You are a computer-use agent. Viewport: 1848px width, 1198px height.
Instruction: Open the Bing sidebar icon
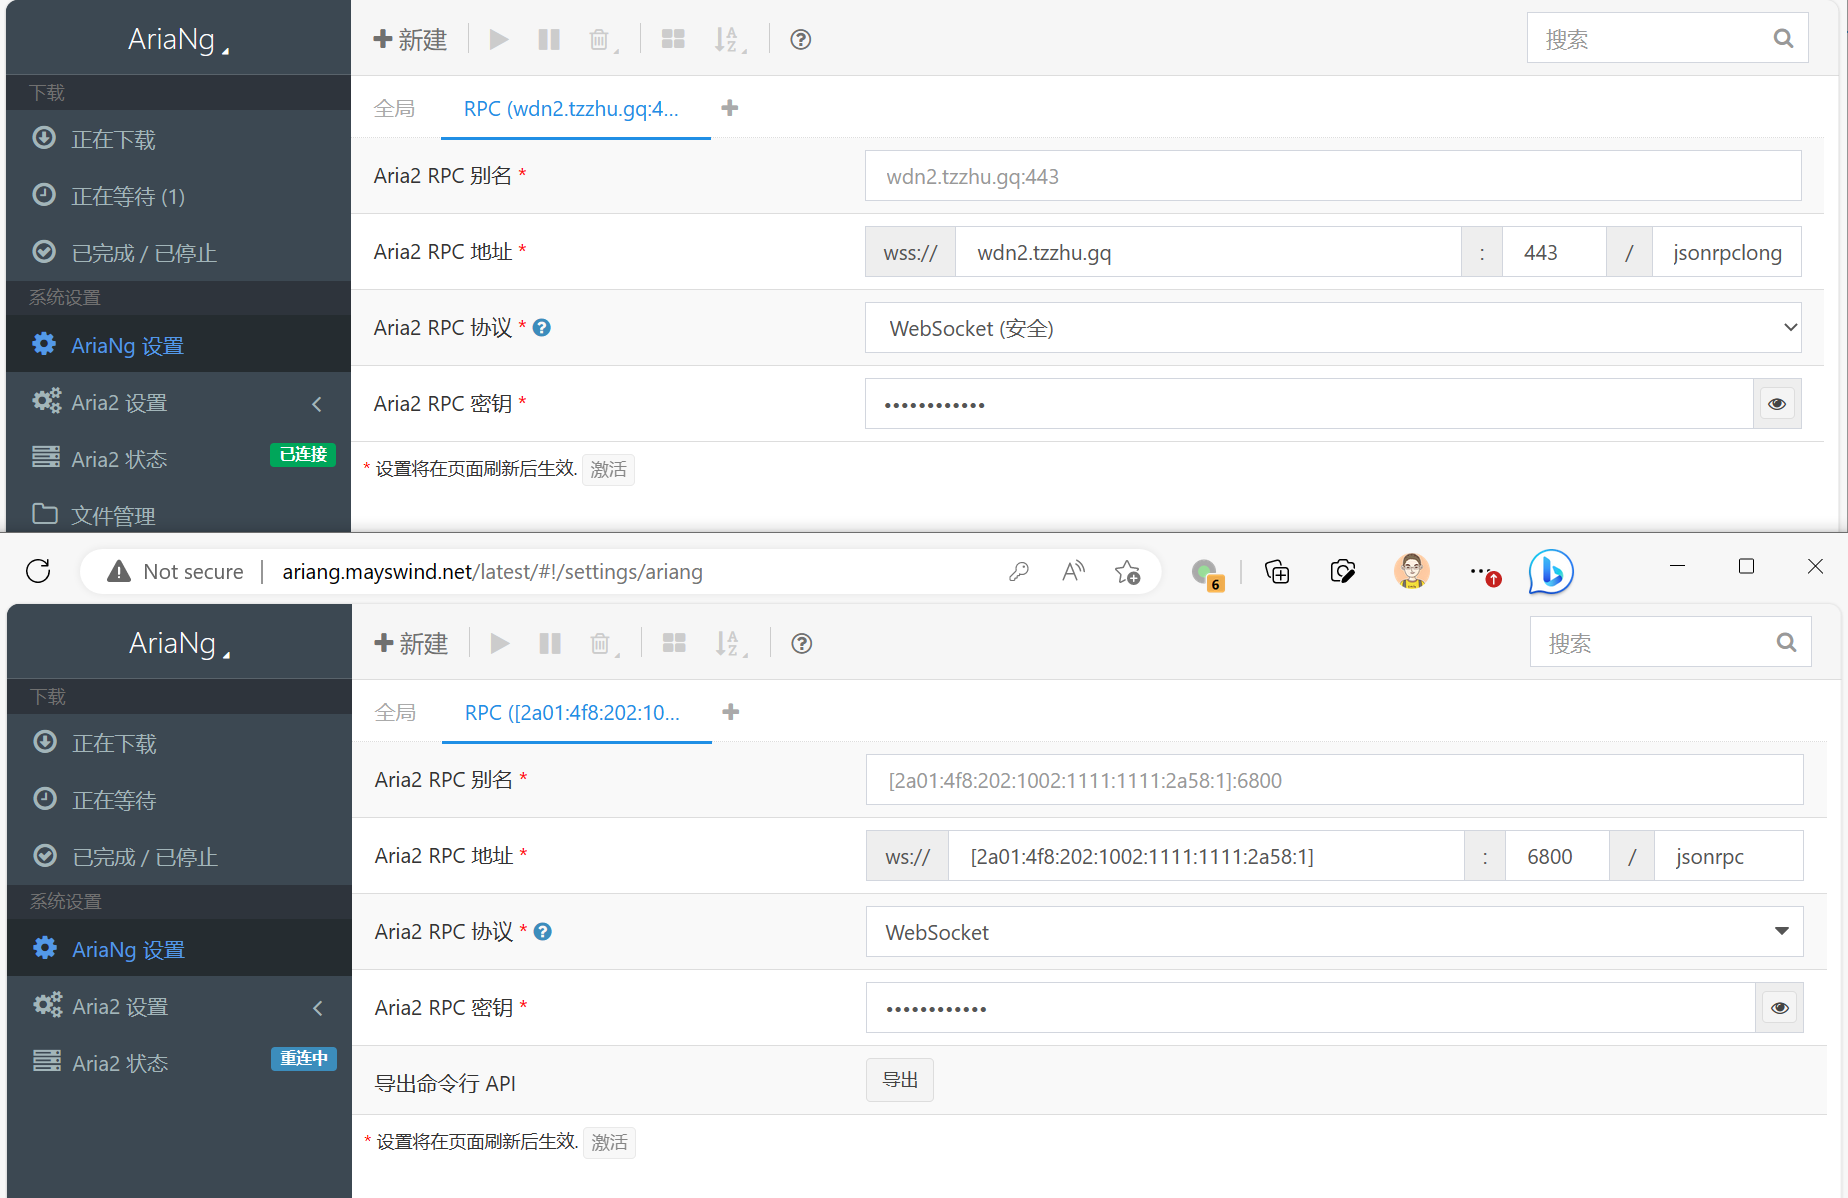1550,572
